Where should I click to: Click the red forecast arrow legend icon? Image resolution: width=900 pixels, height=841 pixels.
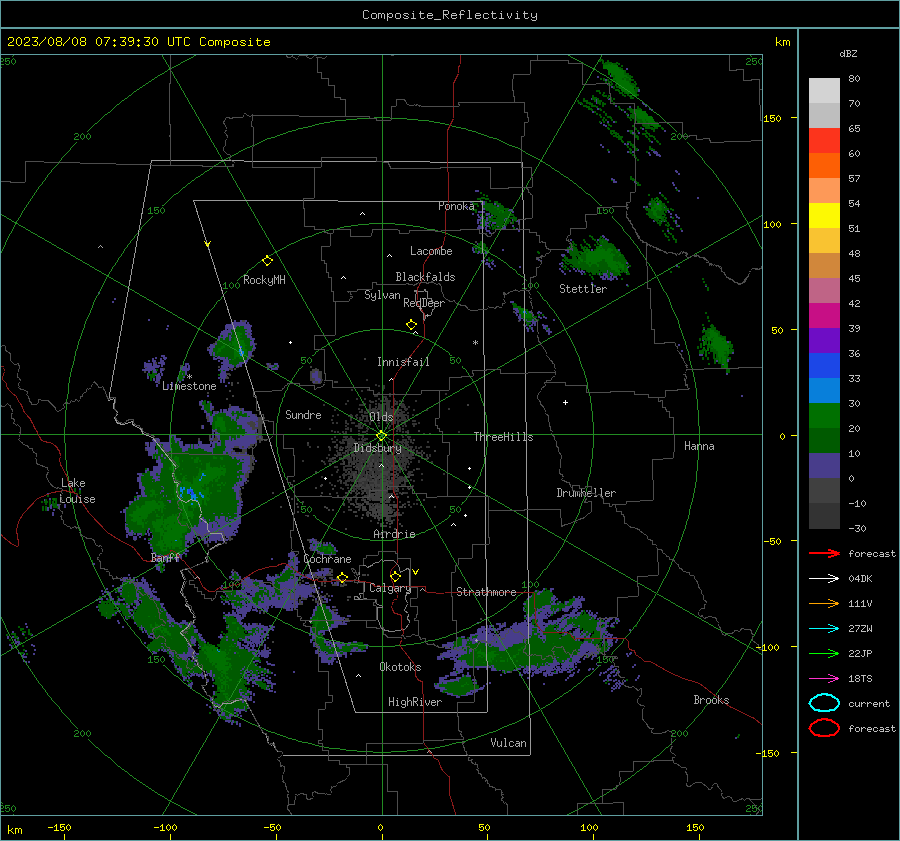[x=824, y=553]
